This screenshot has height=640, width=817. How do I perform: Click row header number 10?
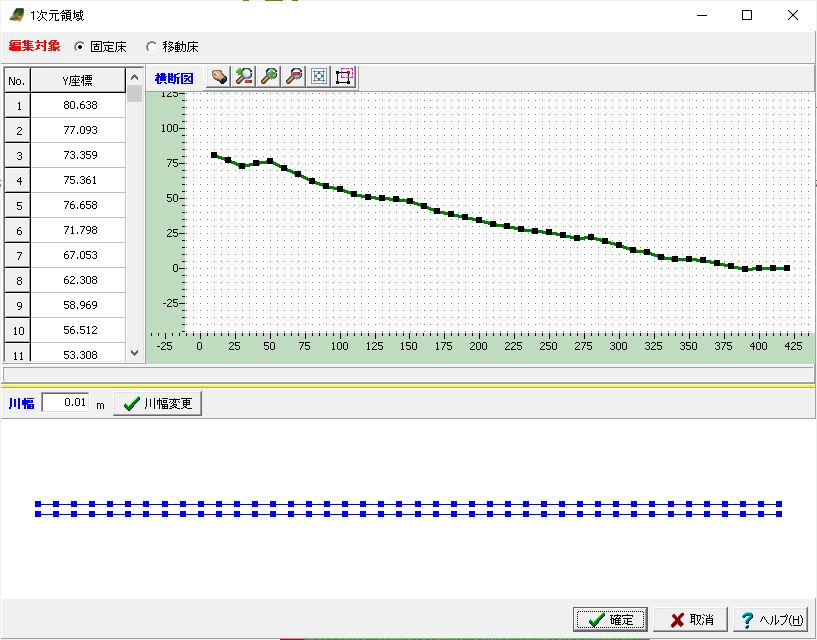click(x=17, y=330)
